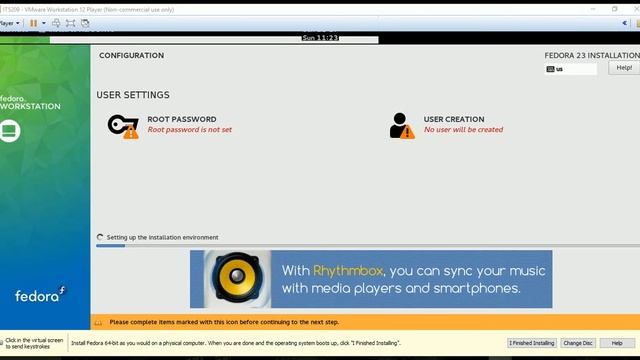This screenshot has width=640, height=360.
Task: Click the clock showing Sun 11:23
Action: click(320, 38)
